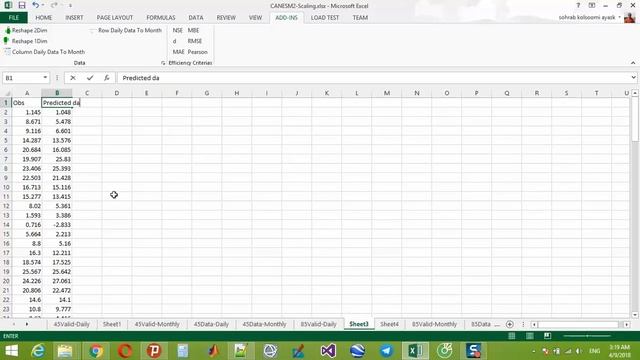Switch to DATA ribbon tab
The image size is (640, 360).
tap(196, 18)
